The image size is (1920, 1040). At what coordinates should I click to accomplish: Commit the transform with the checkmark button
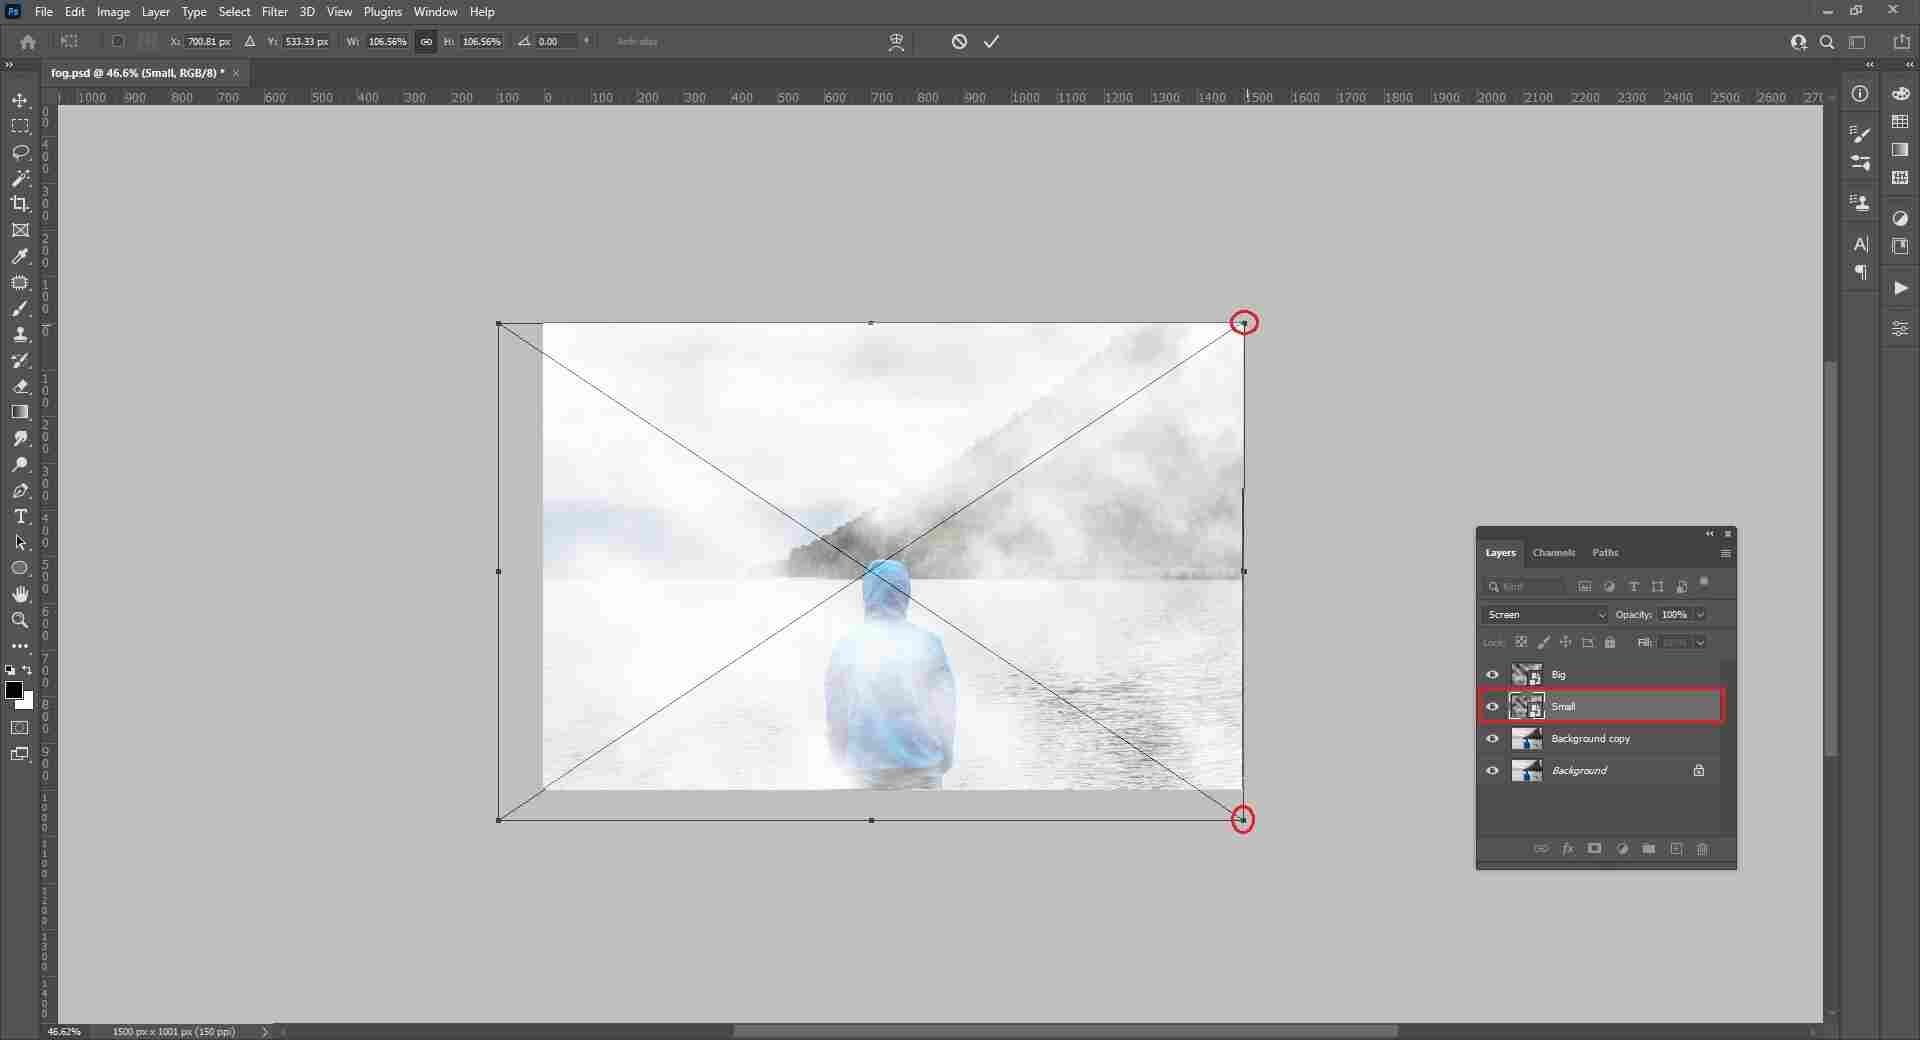click(x=991, y=41)
